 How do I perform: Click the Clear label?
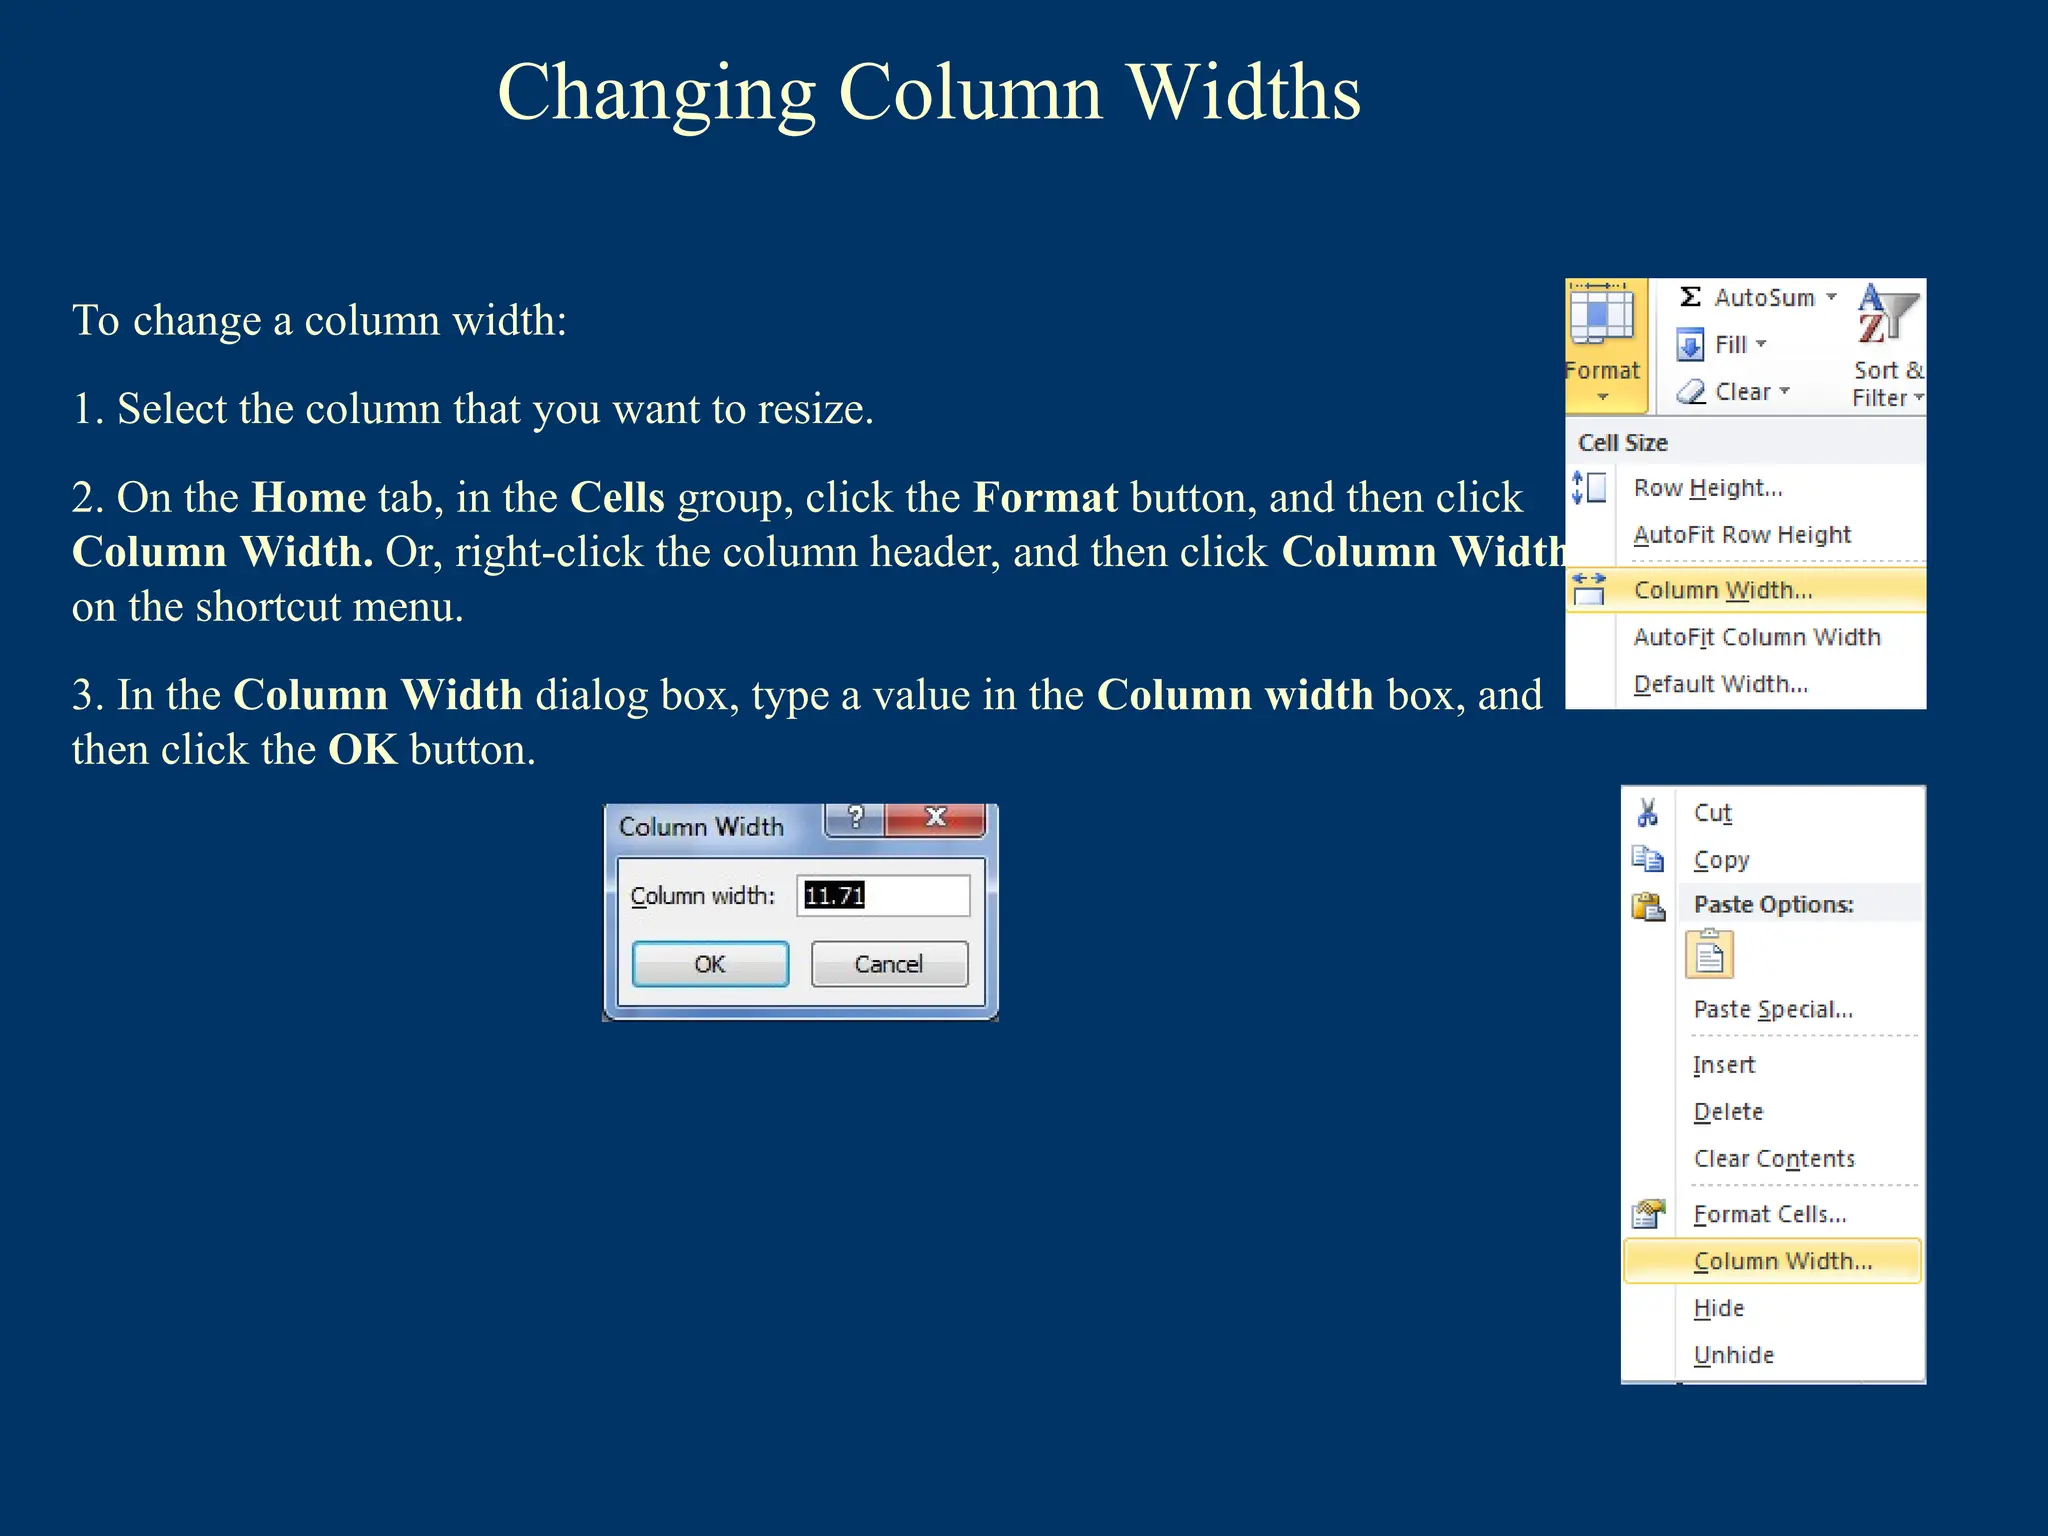(x=1743, y=391)
